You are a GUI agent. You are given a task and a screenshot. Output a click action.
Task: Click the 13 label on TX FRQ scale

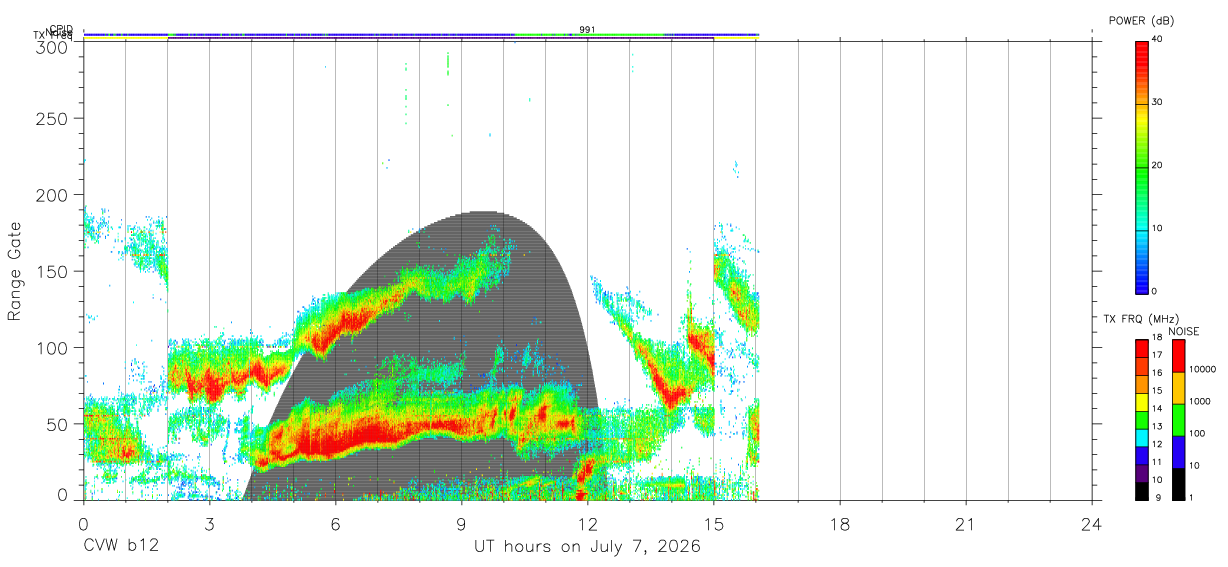pyautogui.click(x=1158, y=426)
